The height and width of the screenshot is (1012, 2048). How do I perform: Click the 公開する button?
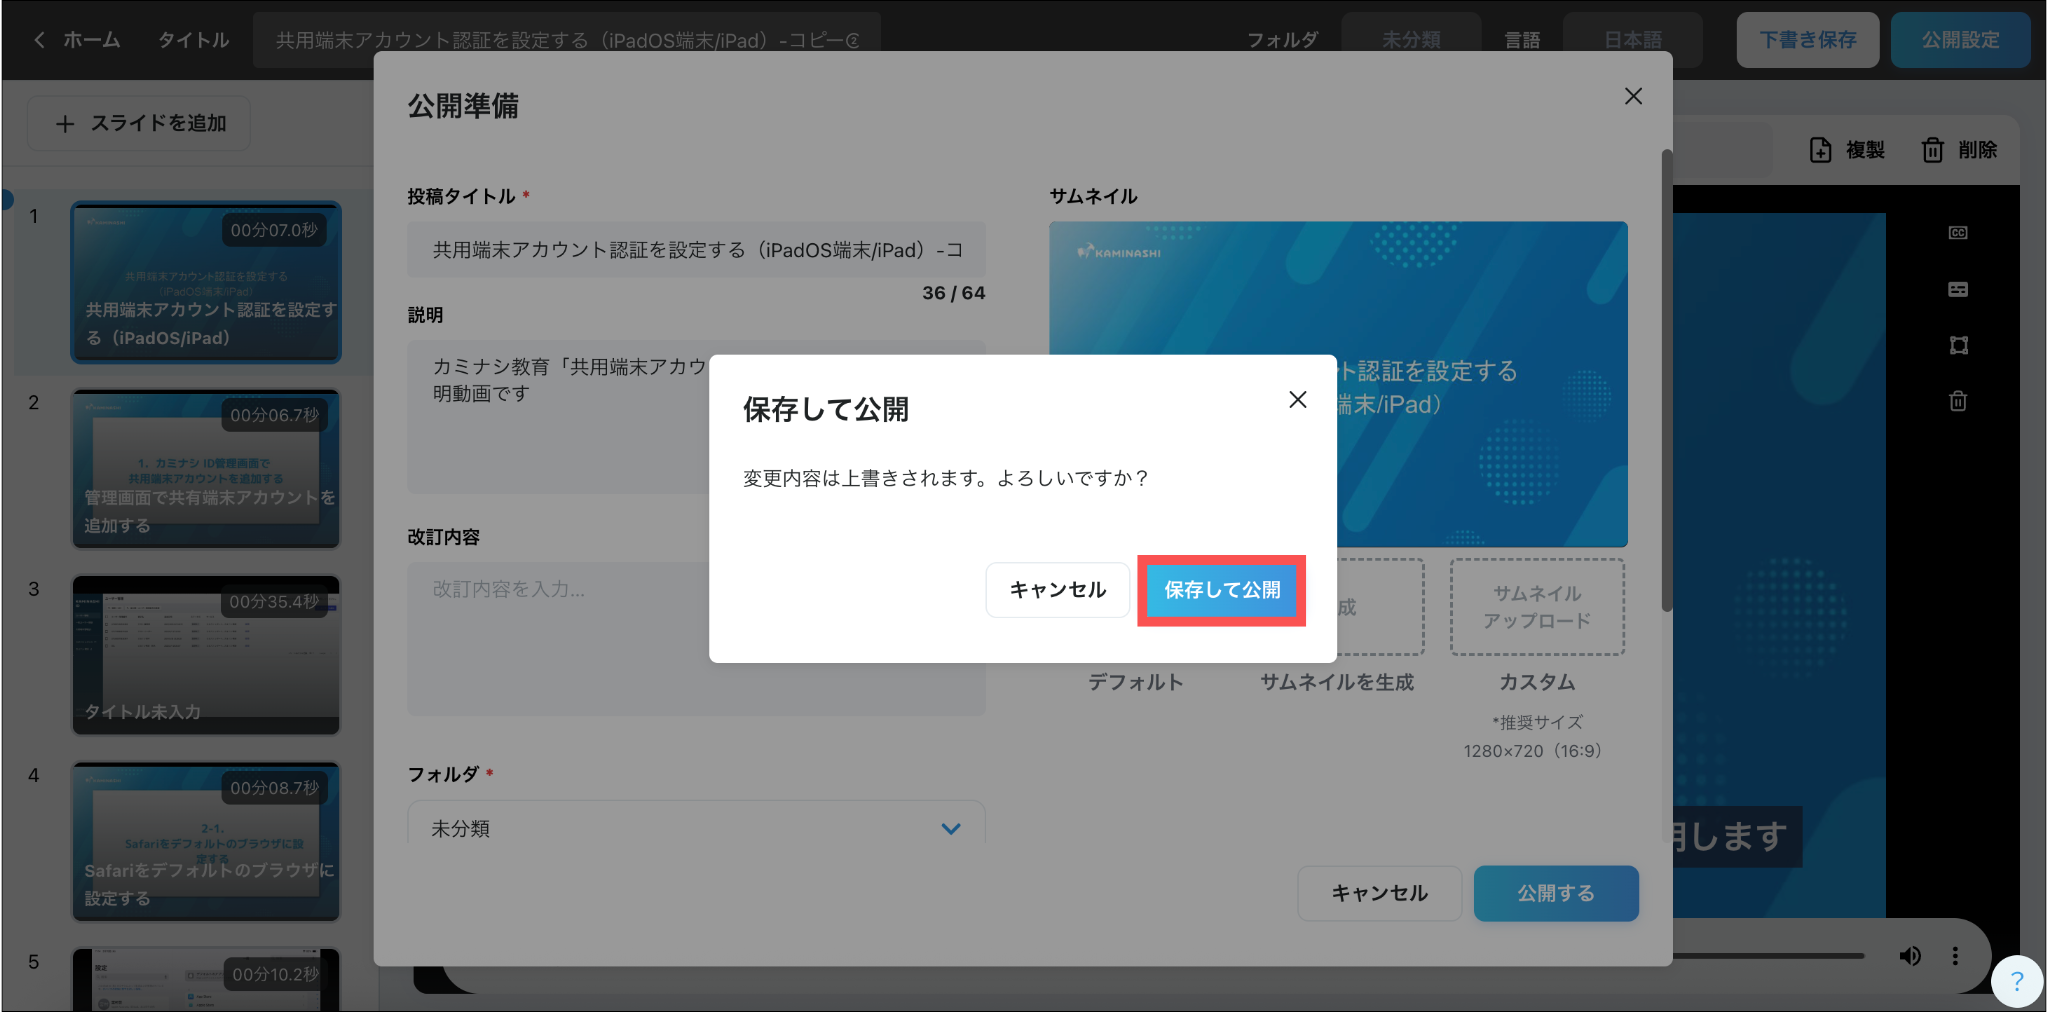1556,893
